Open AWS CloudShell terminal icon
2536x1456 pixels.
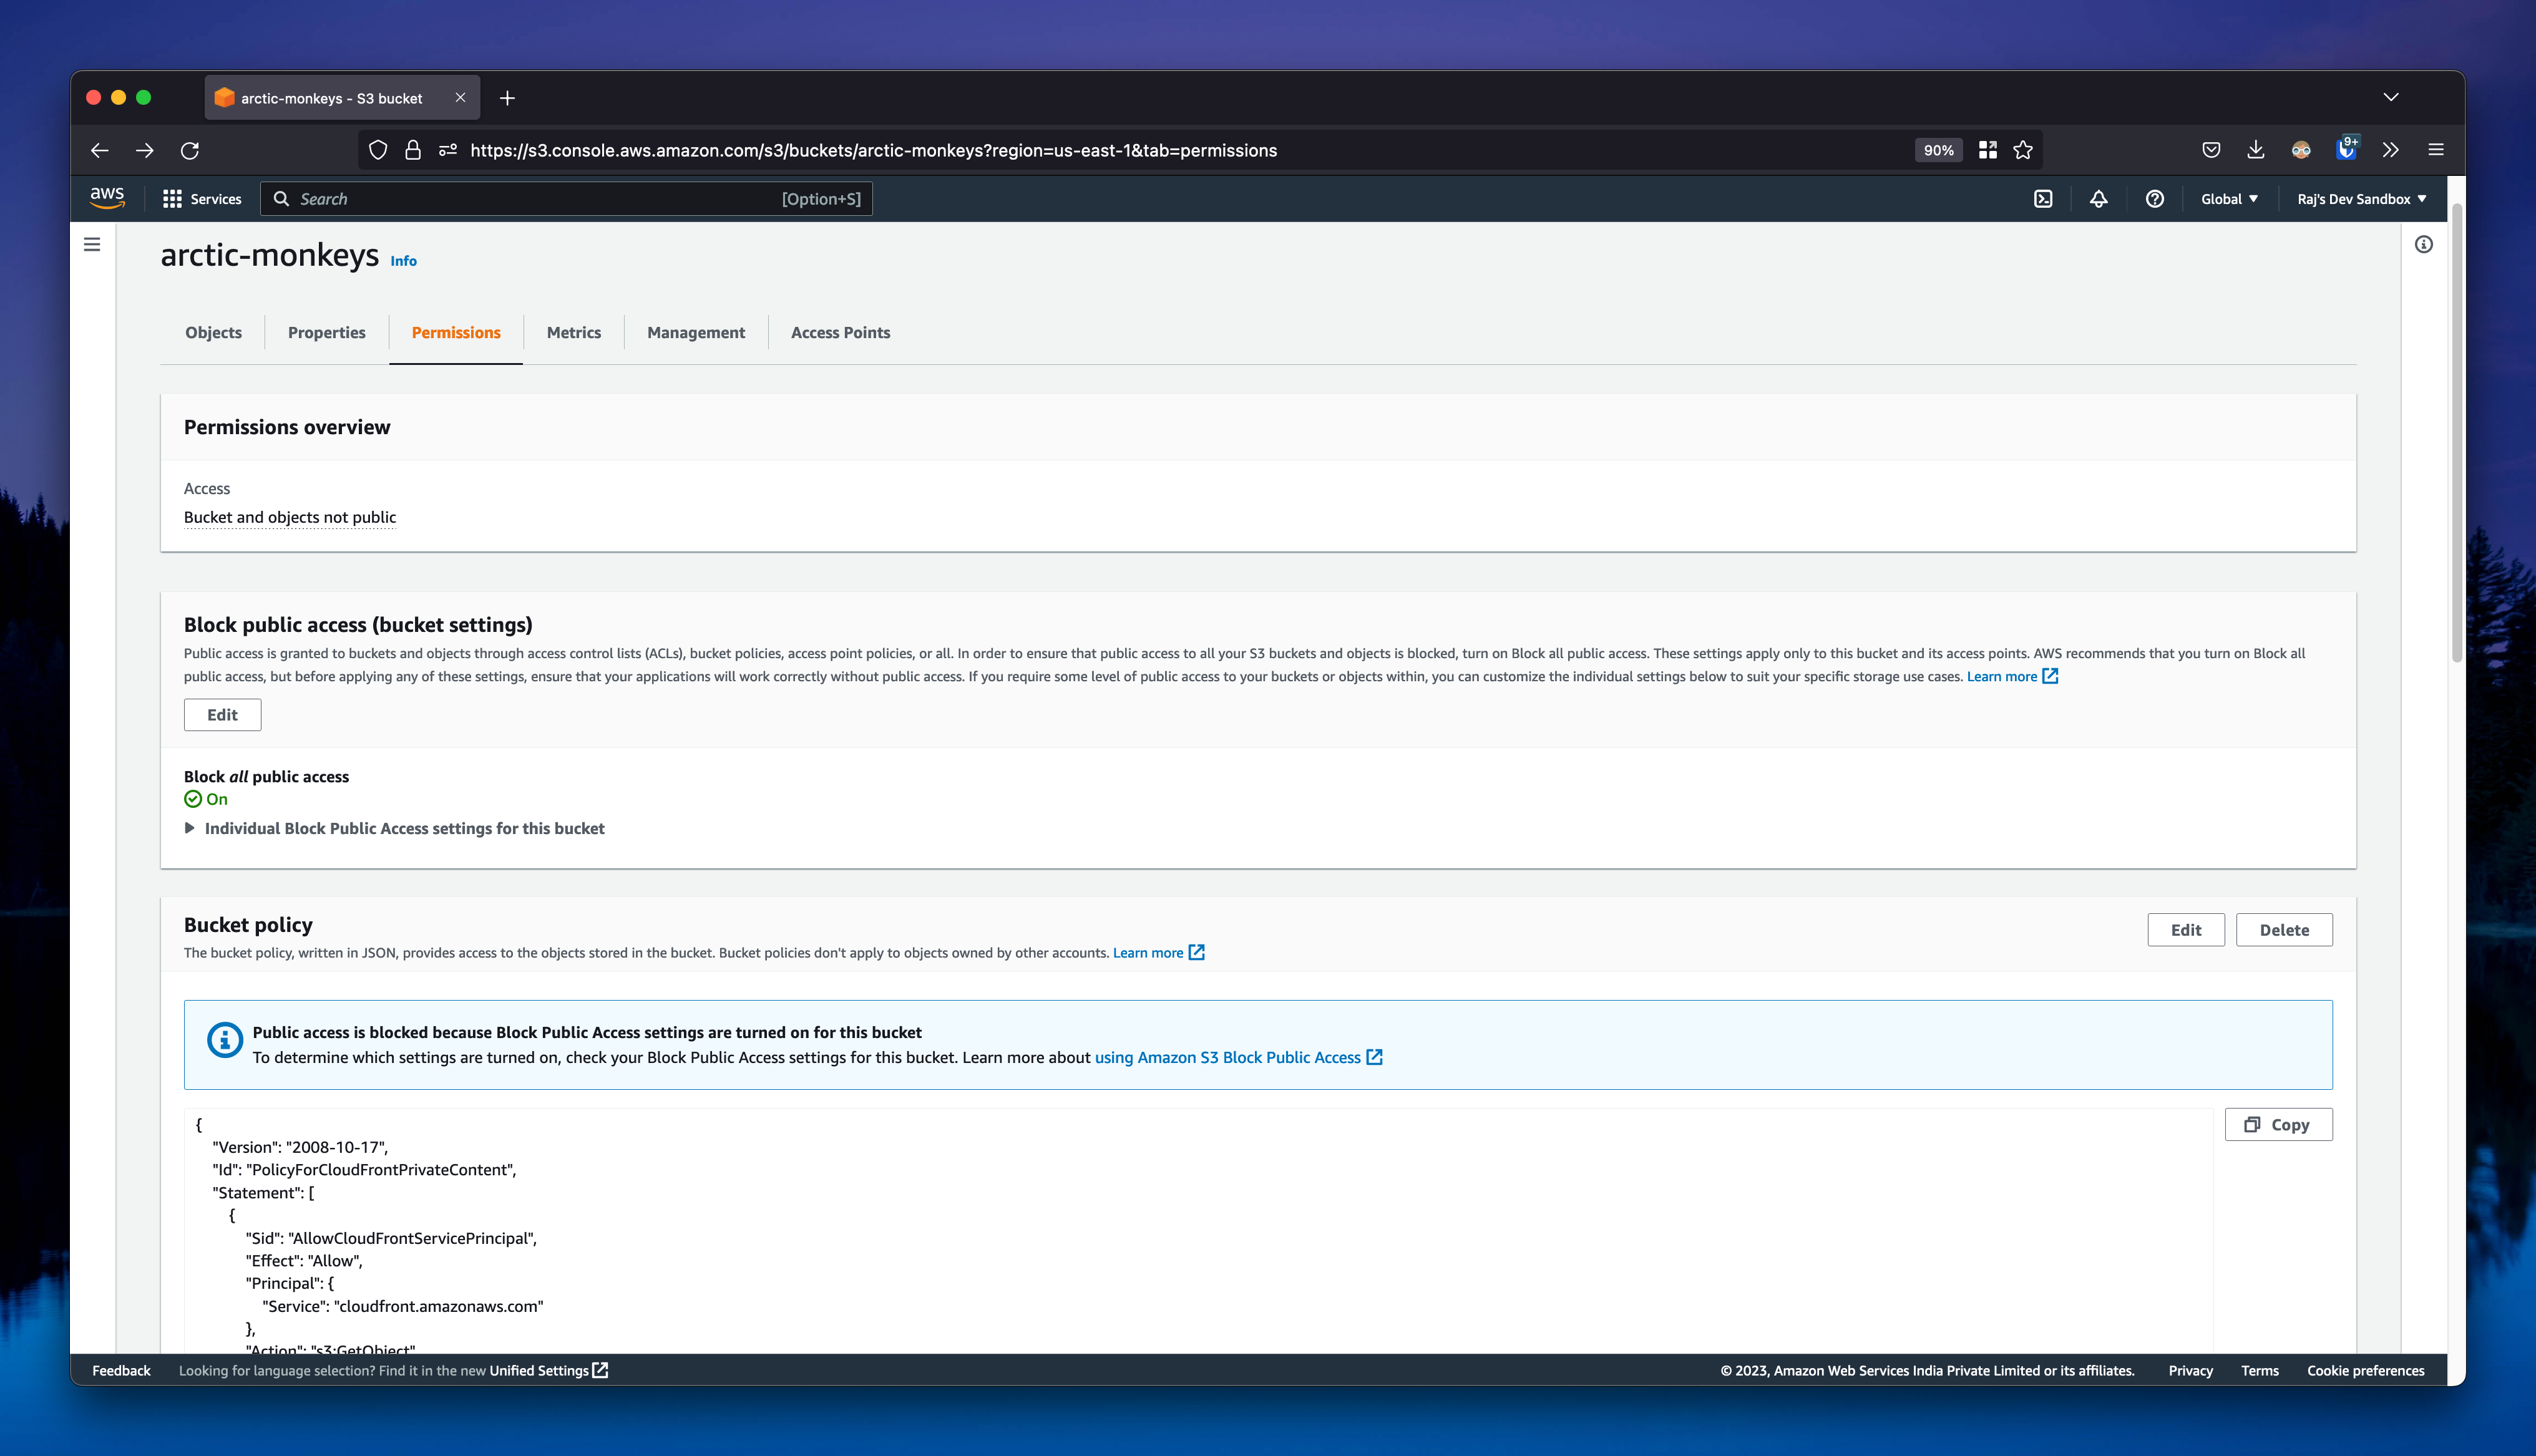point(2043,199)
